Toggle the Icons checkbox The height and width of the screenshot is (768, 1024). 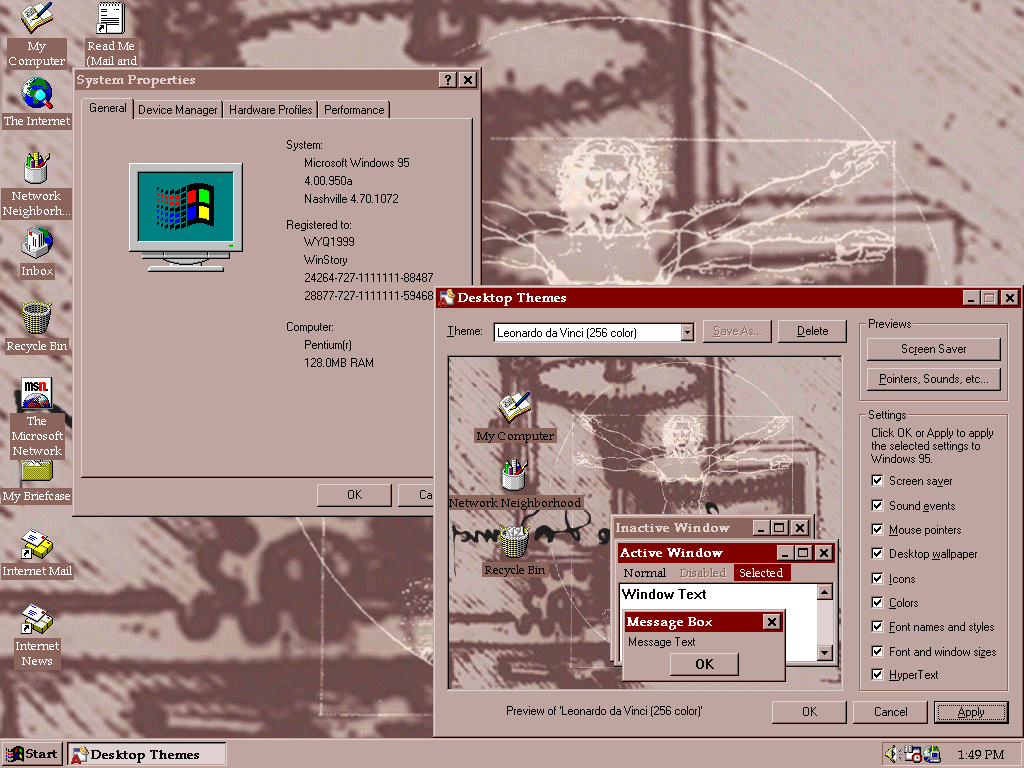pos(877,579)
